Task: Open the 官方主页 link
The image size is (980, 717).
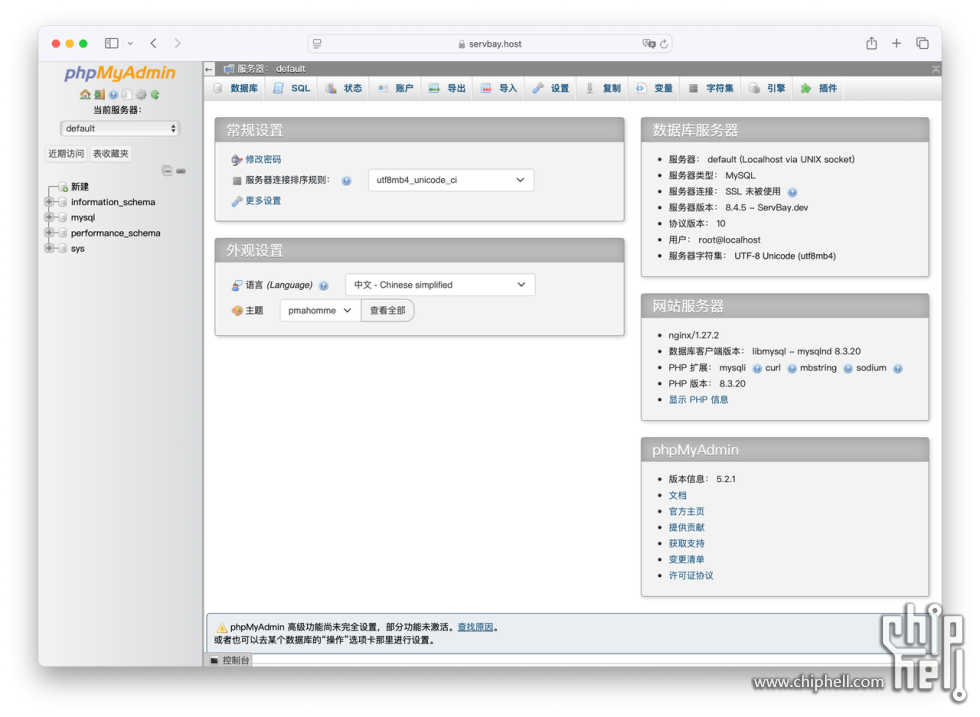Action: (686, 511)
